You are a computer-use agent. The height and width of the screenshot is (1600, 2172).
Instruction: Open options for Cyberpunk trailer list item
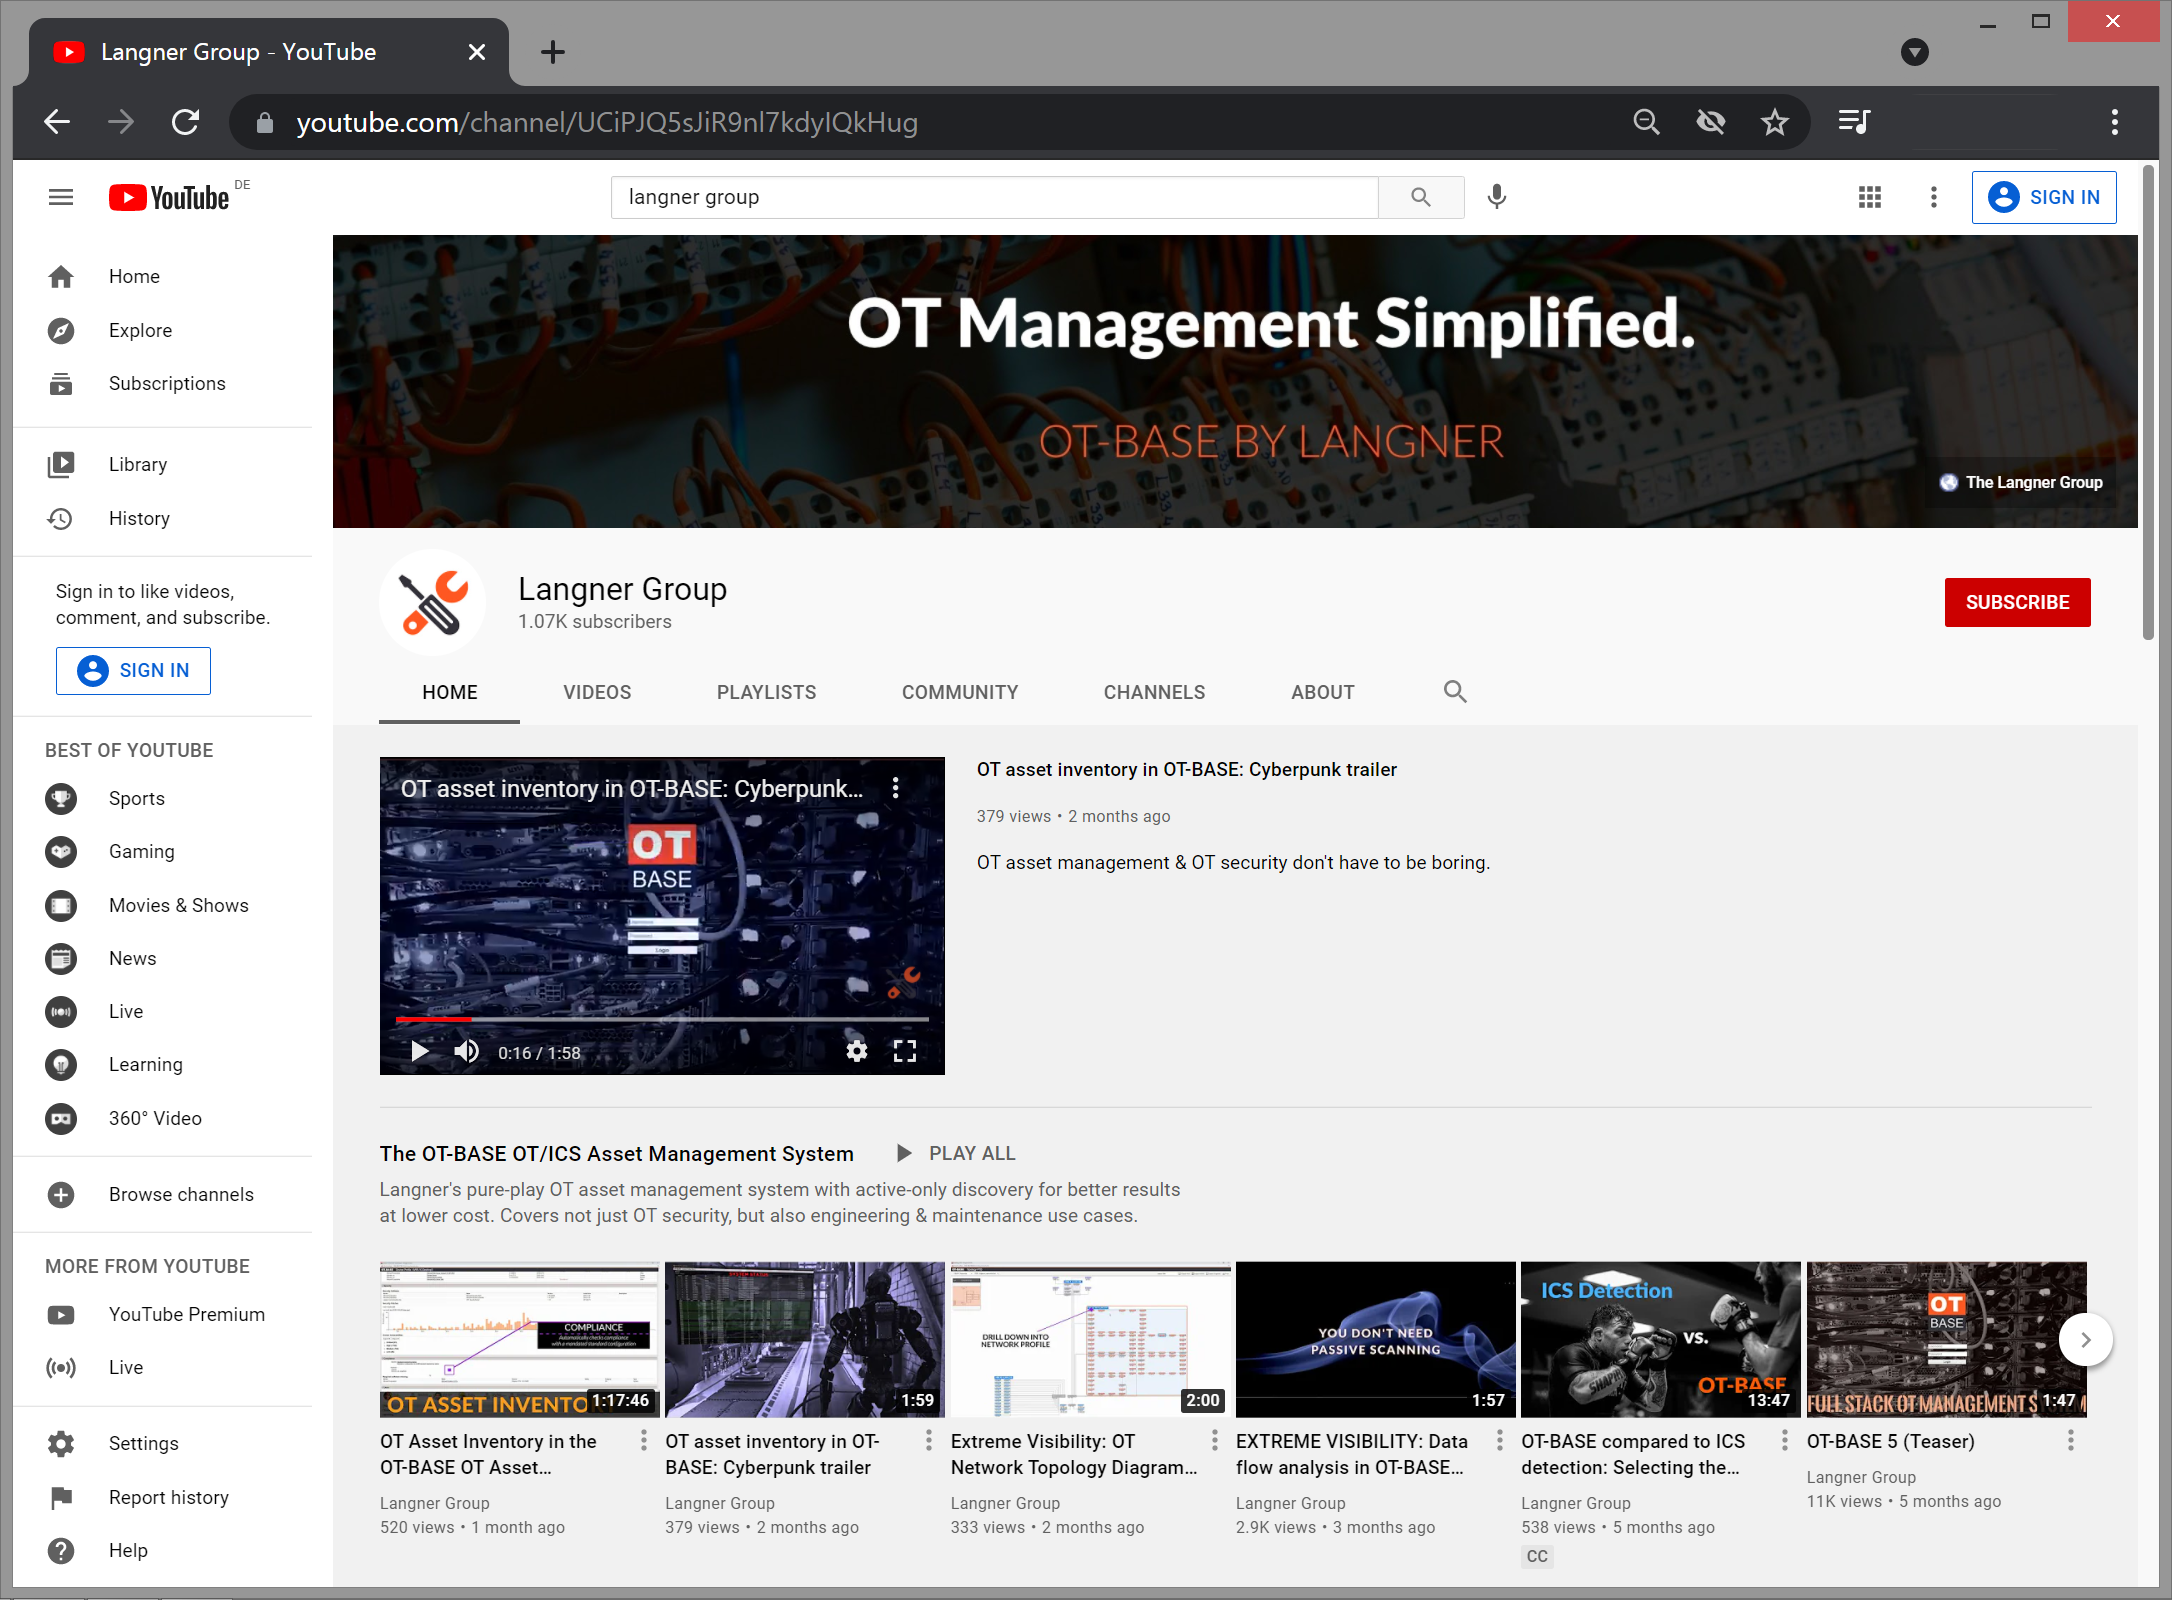tap(928, 1440)
